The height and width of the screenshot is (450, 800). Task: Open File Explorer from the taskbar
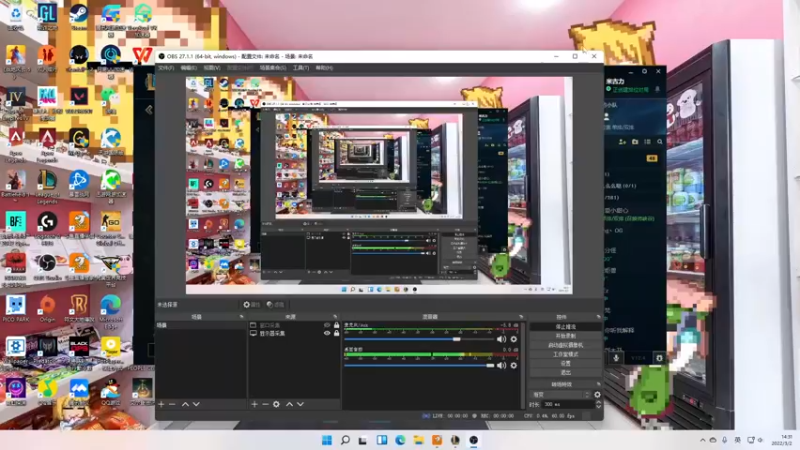(x=418, y=440)
